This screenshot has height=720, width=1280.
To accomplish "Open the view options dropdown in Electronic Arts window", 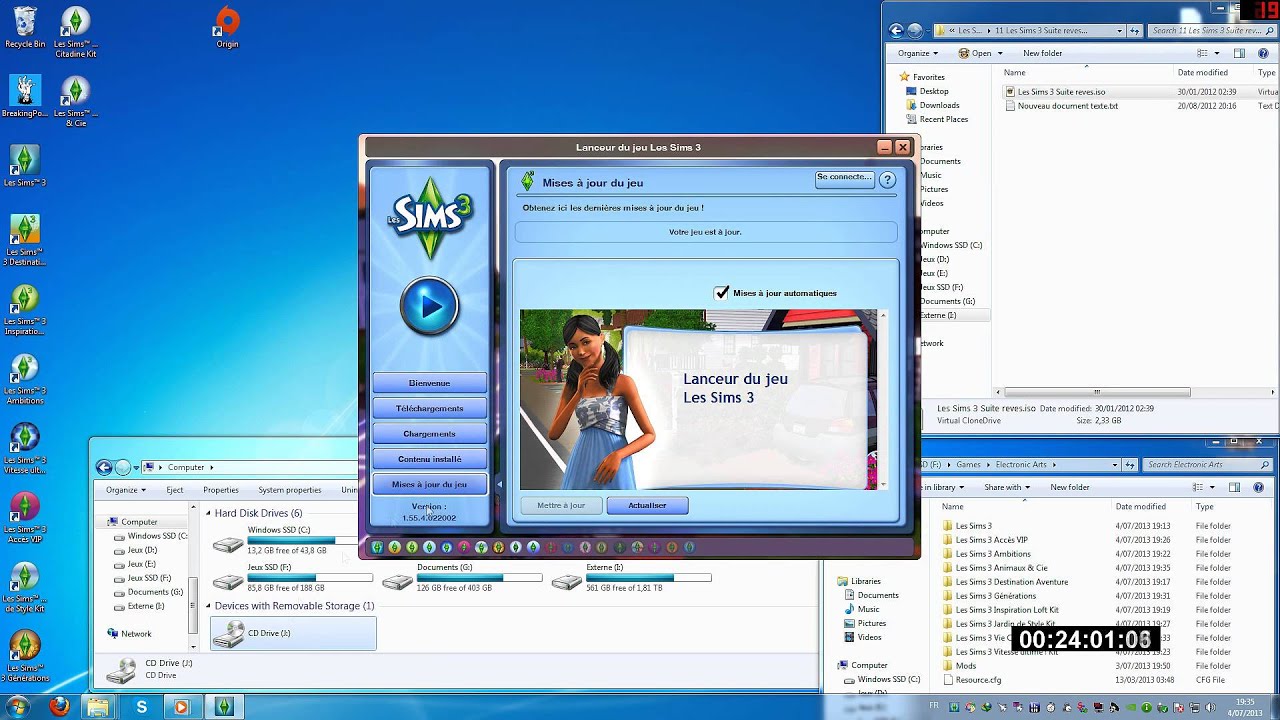I will click(x=1212, y=487).
